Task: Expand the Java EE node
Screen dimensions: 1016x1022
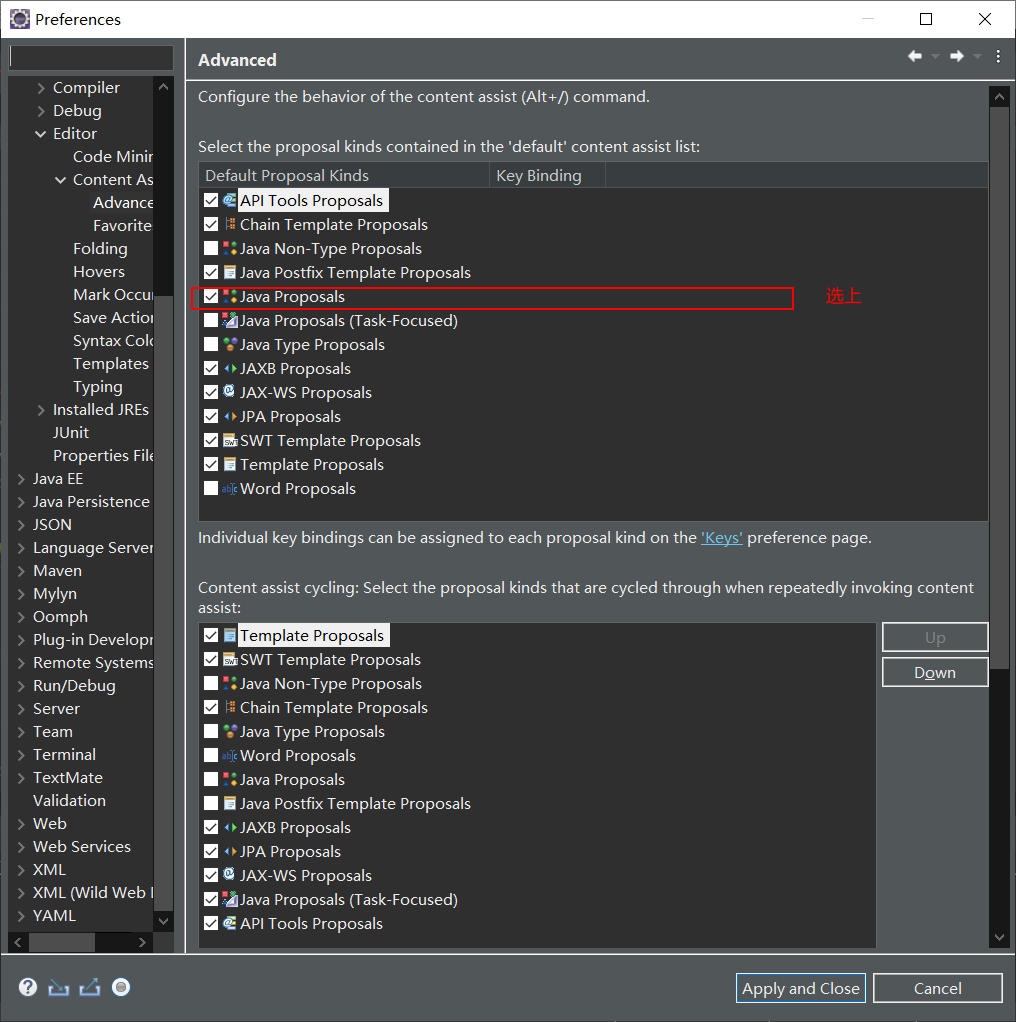Action: pyautogui.click(x=21, y=479)
